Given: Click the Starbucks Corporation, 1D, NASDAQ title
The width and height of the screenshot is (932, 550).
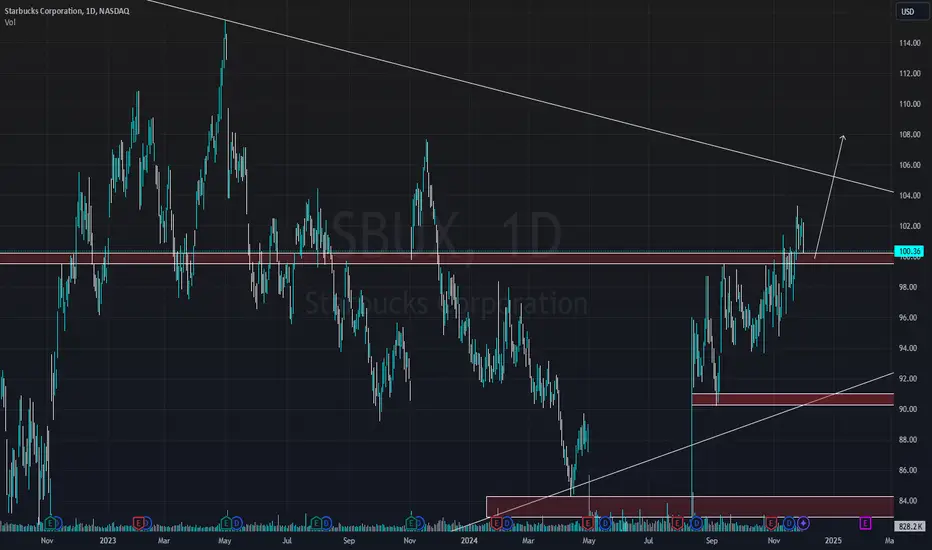Looking at the screenshot, I should pos(67,11).
